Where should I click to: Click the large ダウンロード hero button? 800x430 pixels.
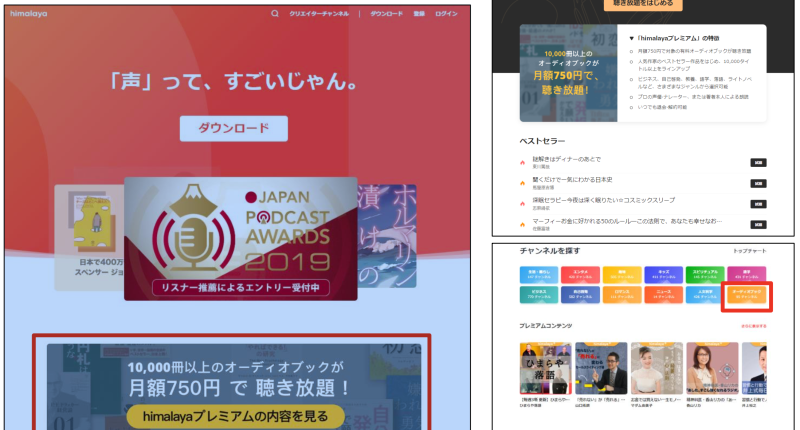[x=234, y=128]
